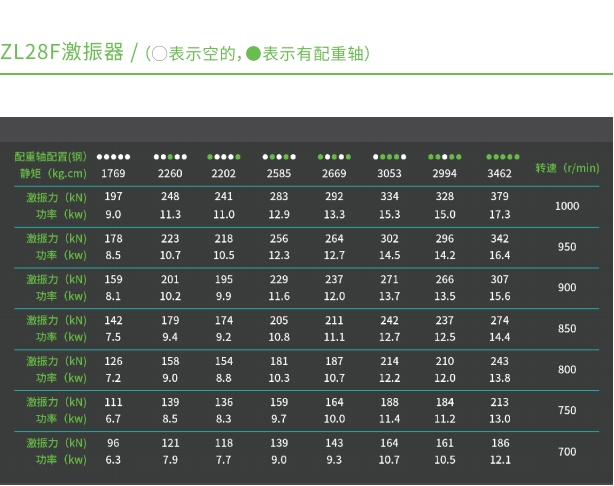
Task: Click the dot pattern above 2585
Action: point(279,157)
